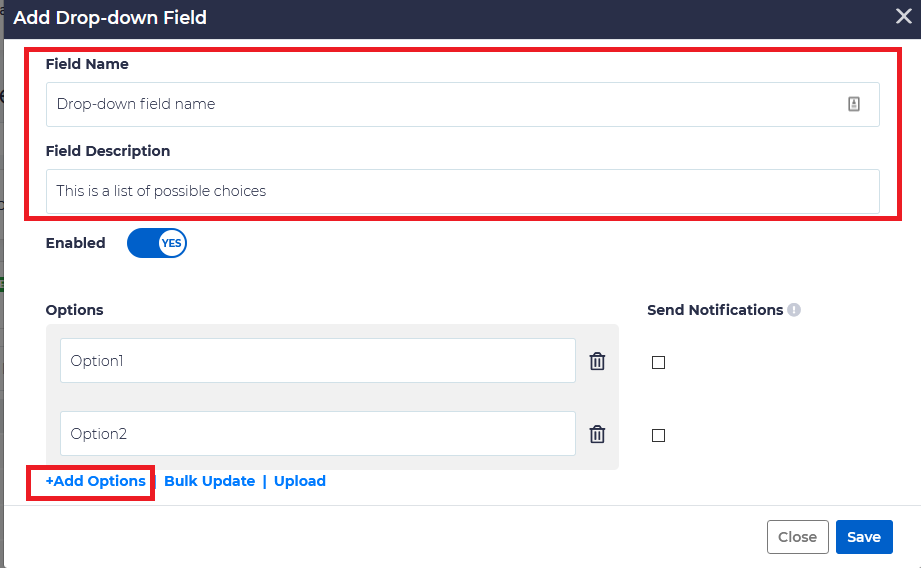This screenshot has width=921, height=568.
Task: Click the Enabled label text
Action: pos(75,243)
